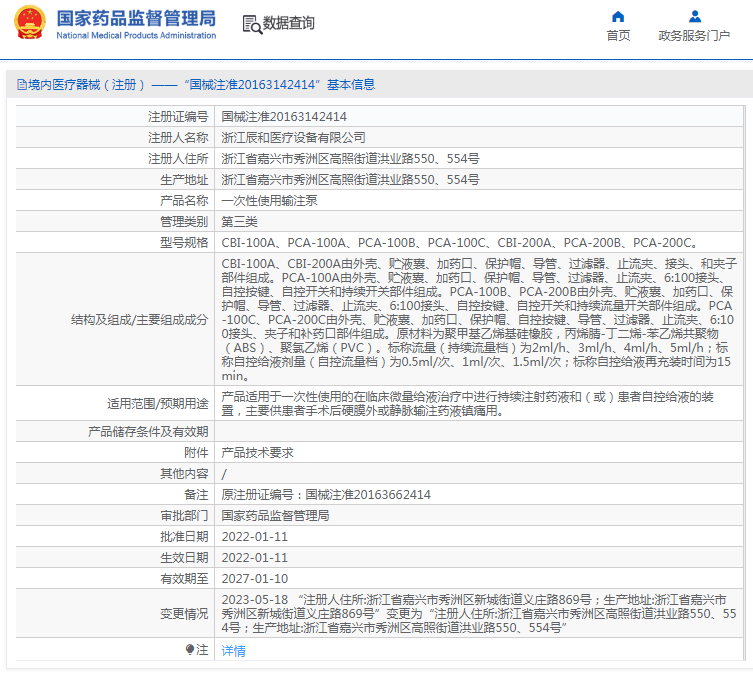The height and width of the screenshot is (676, 753).
Task: Click the 其他内容 label
Action: coord(184,474)
